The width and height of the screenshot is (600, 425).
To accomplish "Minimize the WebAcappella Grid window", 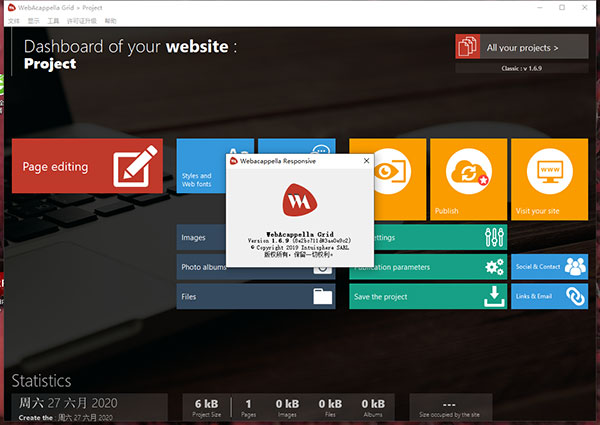I will [540, 7].
